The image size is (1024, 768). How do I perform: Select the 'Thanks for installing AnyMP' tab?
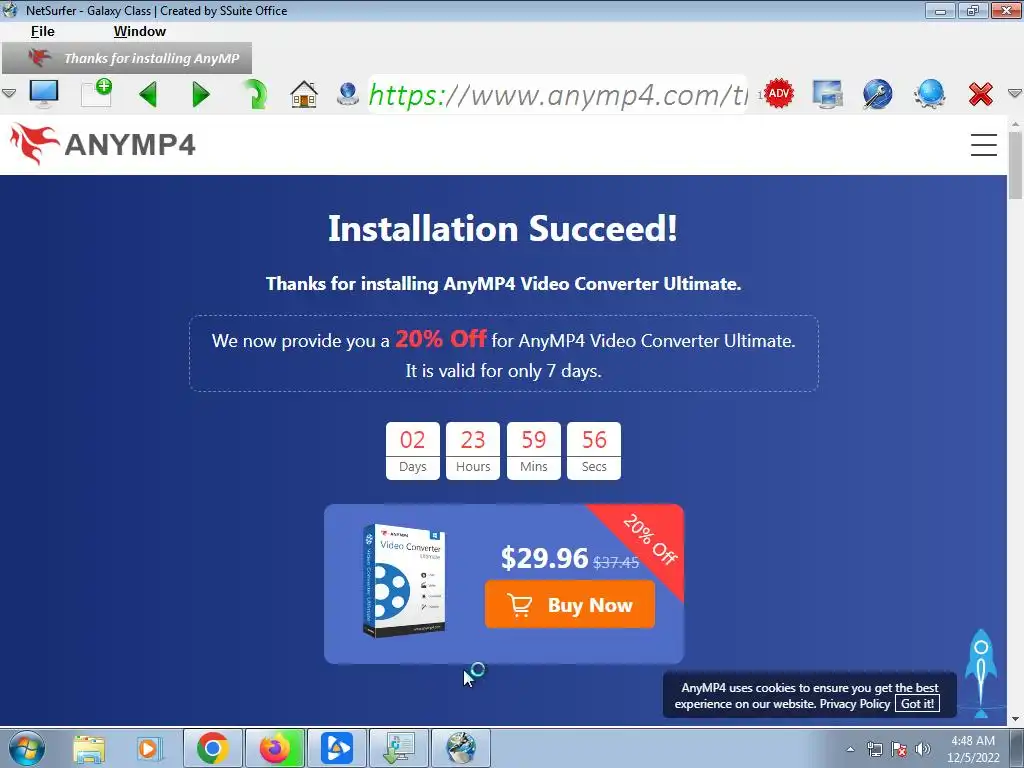click(127, 58)
